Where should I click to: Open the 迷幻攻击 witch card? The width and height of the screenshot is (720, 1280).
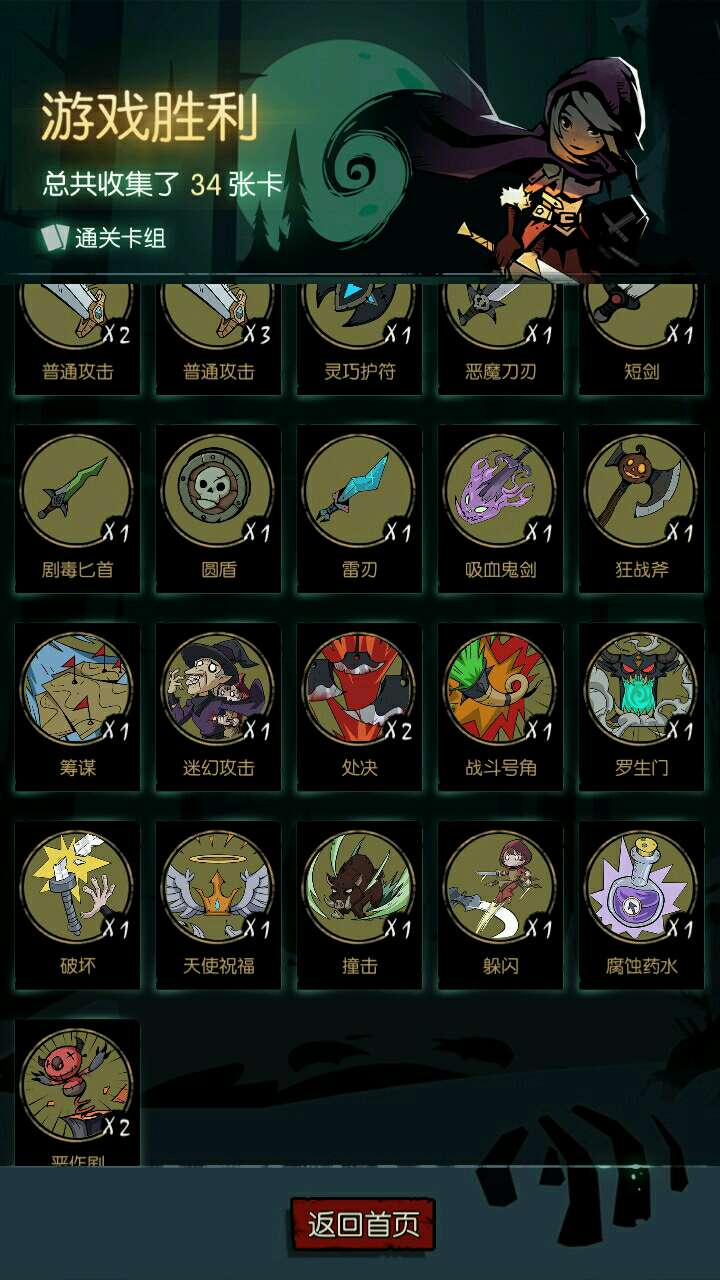point(219,708)
